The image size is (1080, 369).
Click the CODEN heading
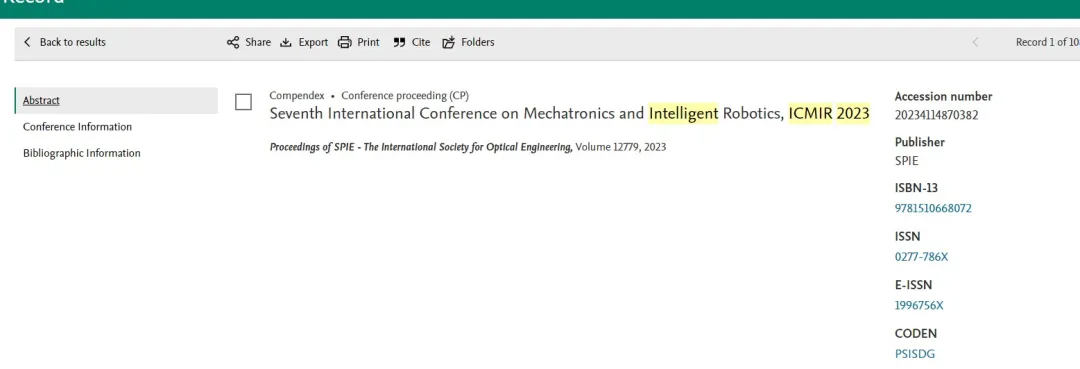point(915,333)
